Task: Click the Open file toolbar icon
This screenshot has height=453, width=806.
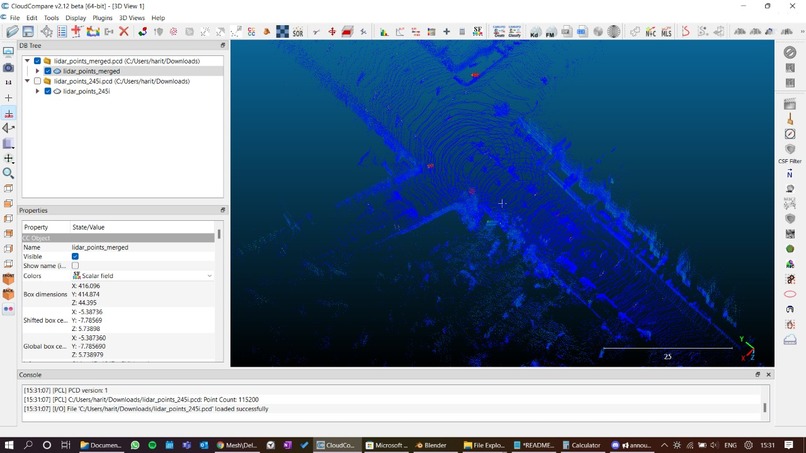Action: click(x=12, y=31)
